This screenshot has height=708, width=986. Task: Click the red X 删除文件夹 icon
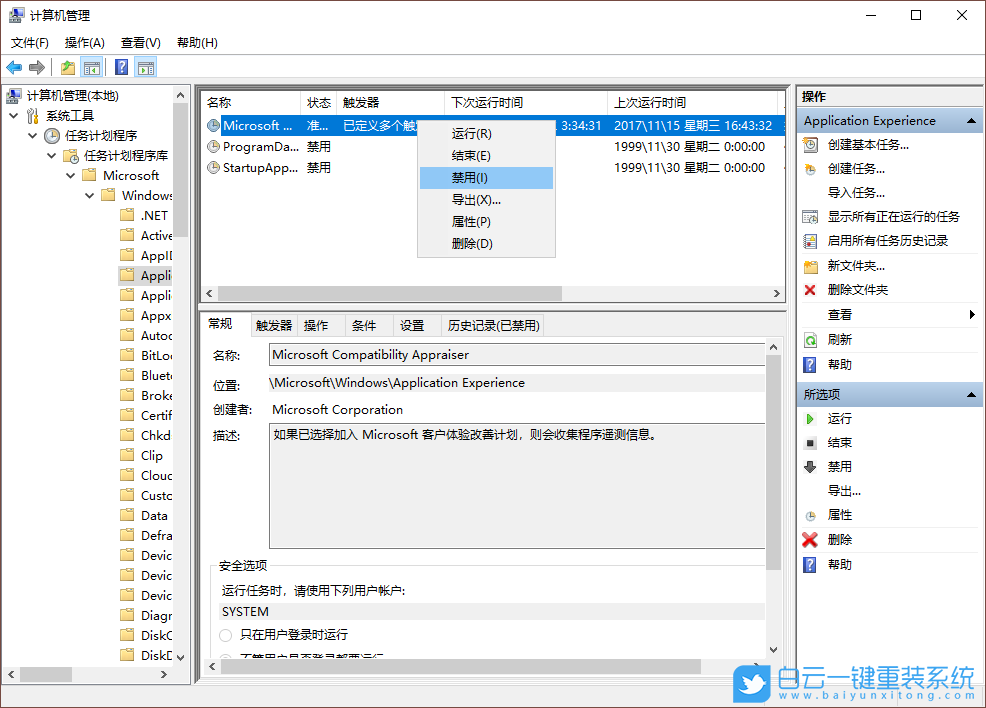[810, 289]
